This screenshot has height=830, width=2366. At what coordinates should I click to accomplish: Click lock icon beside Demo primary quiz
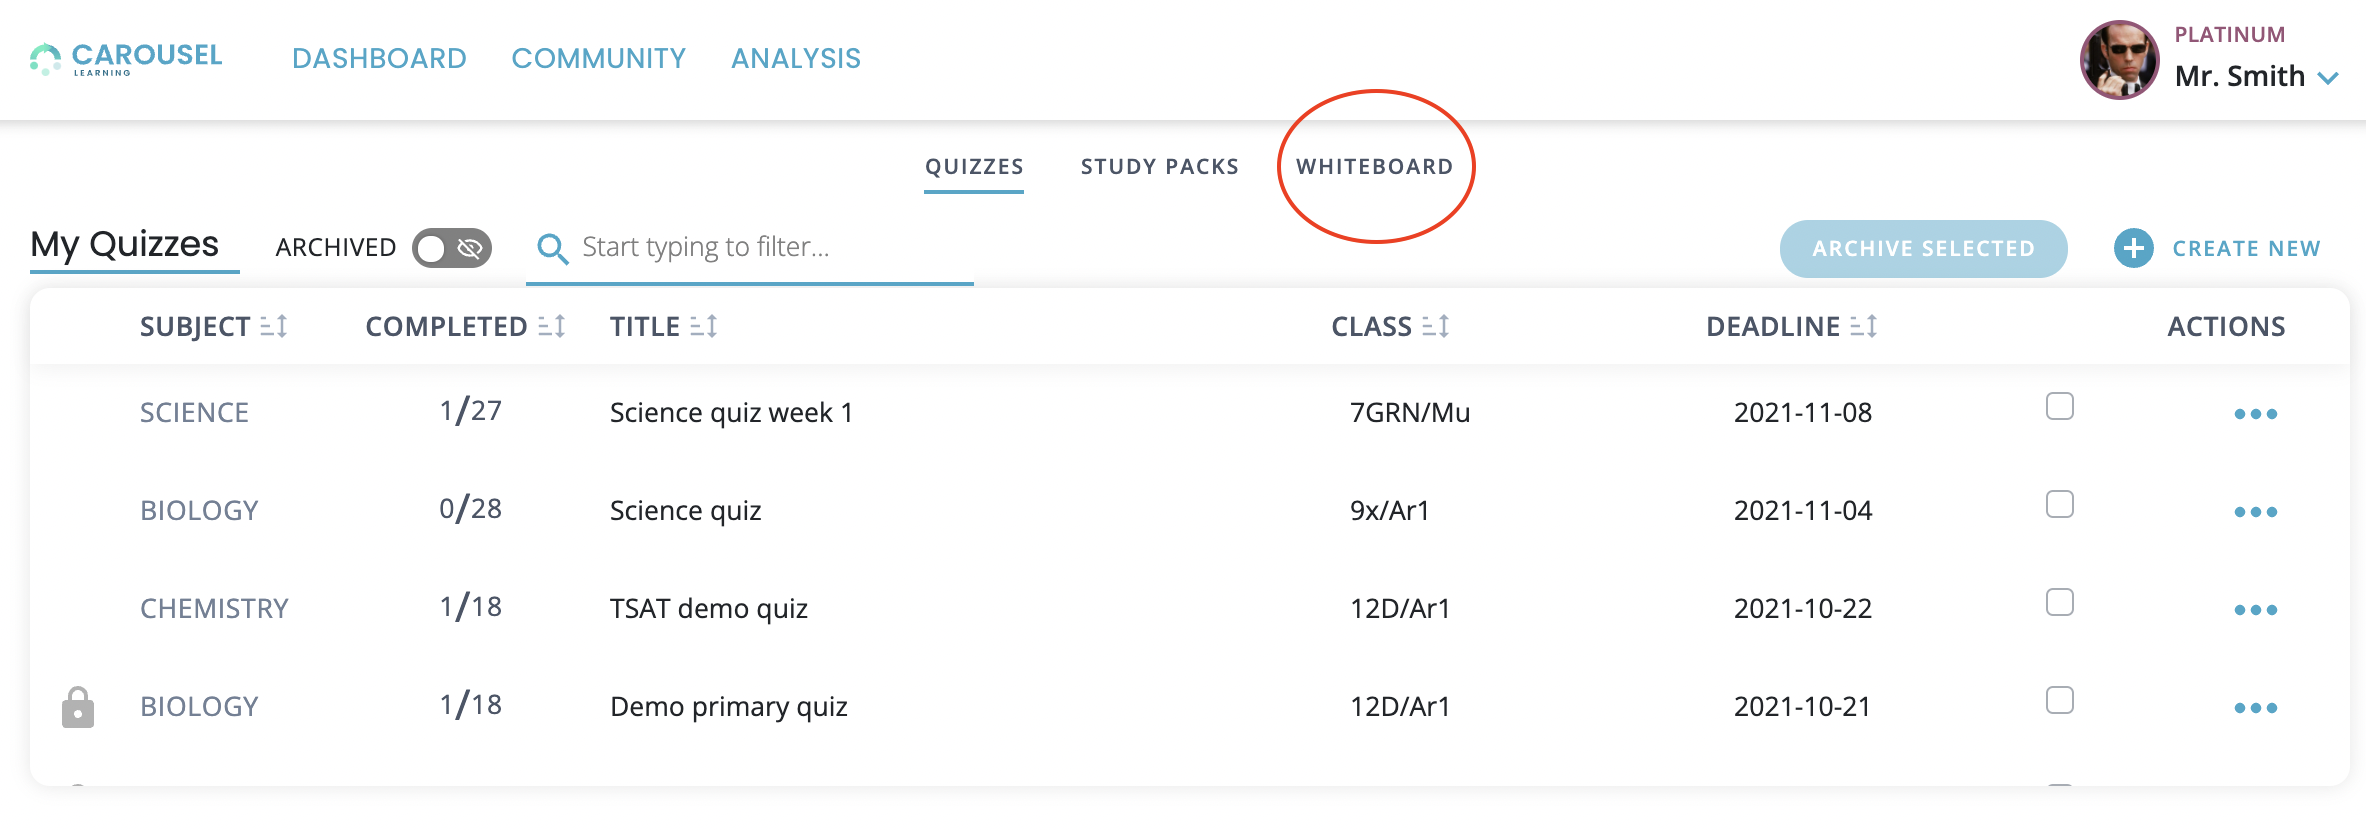click(x=78, y=707)
